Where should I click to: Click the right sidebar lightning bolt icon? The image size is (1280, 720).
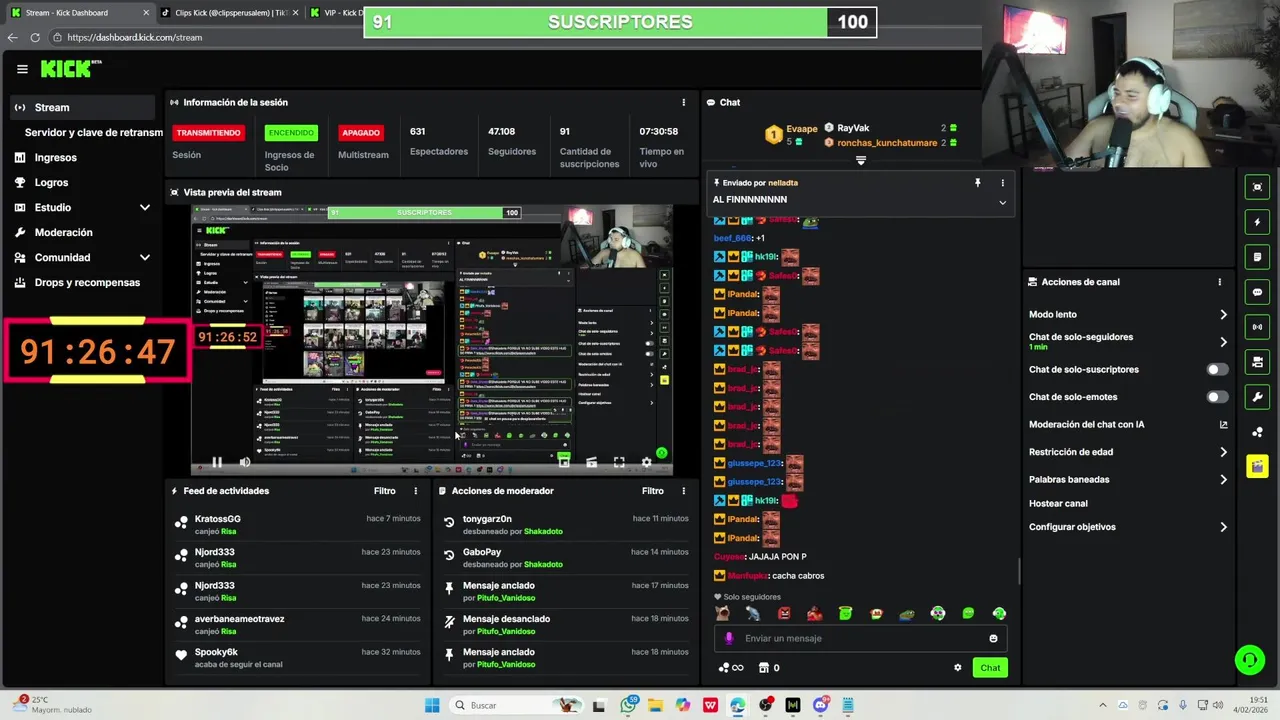point(1258,222)
